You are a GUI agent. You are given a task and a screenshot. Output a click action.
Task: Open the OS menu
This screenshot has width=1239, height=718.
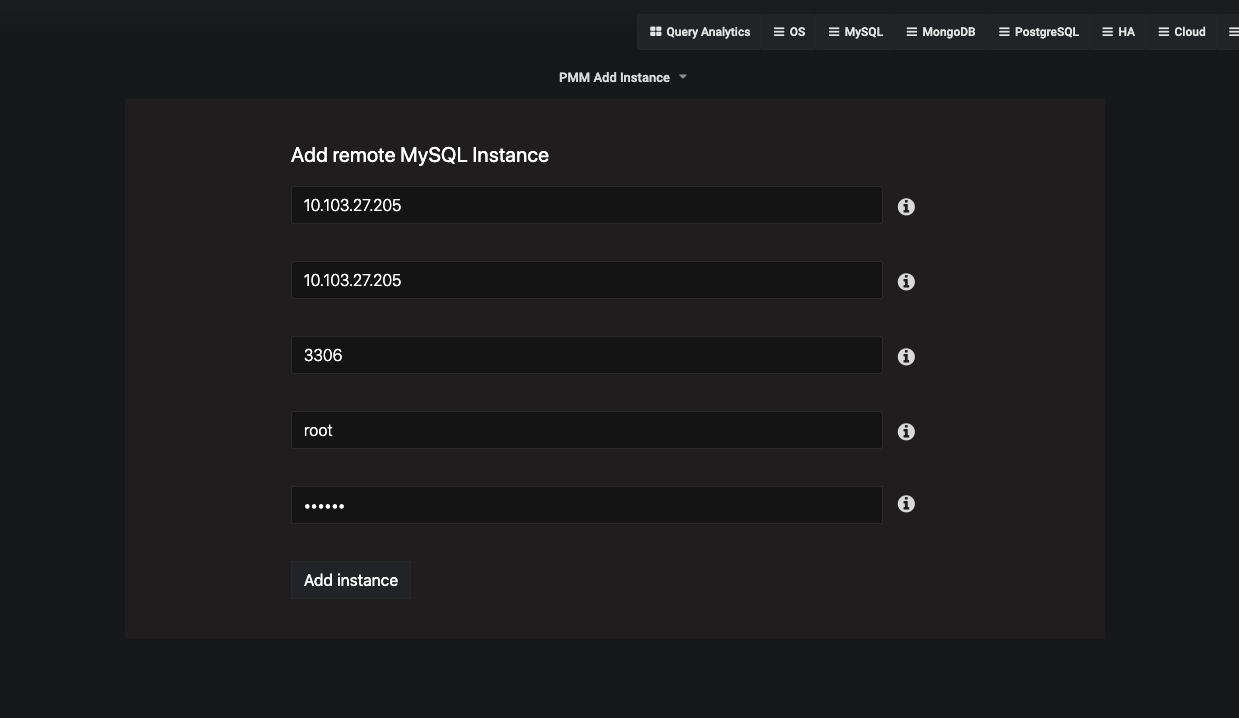(x=789, y=32)
